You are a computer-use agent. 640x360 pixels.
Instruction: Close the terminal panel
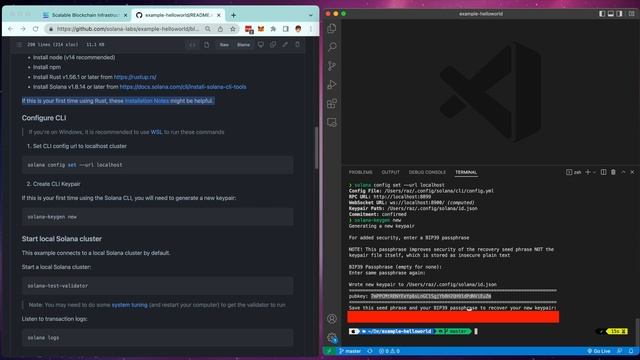click(x=632, y=172)
